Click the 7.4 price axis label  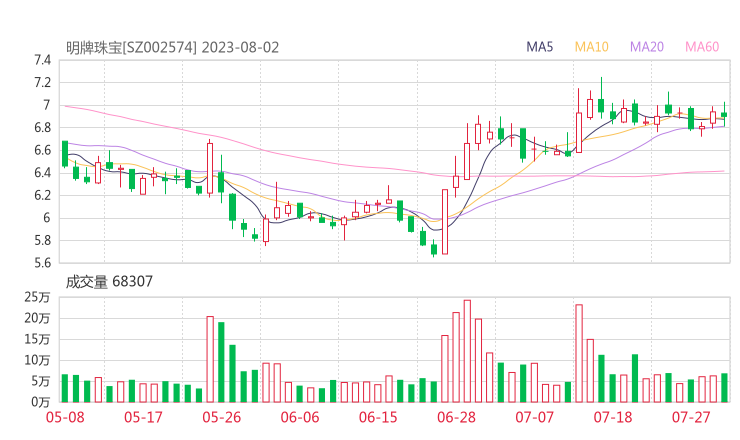point(42,60)
